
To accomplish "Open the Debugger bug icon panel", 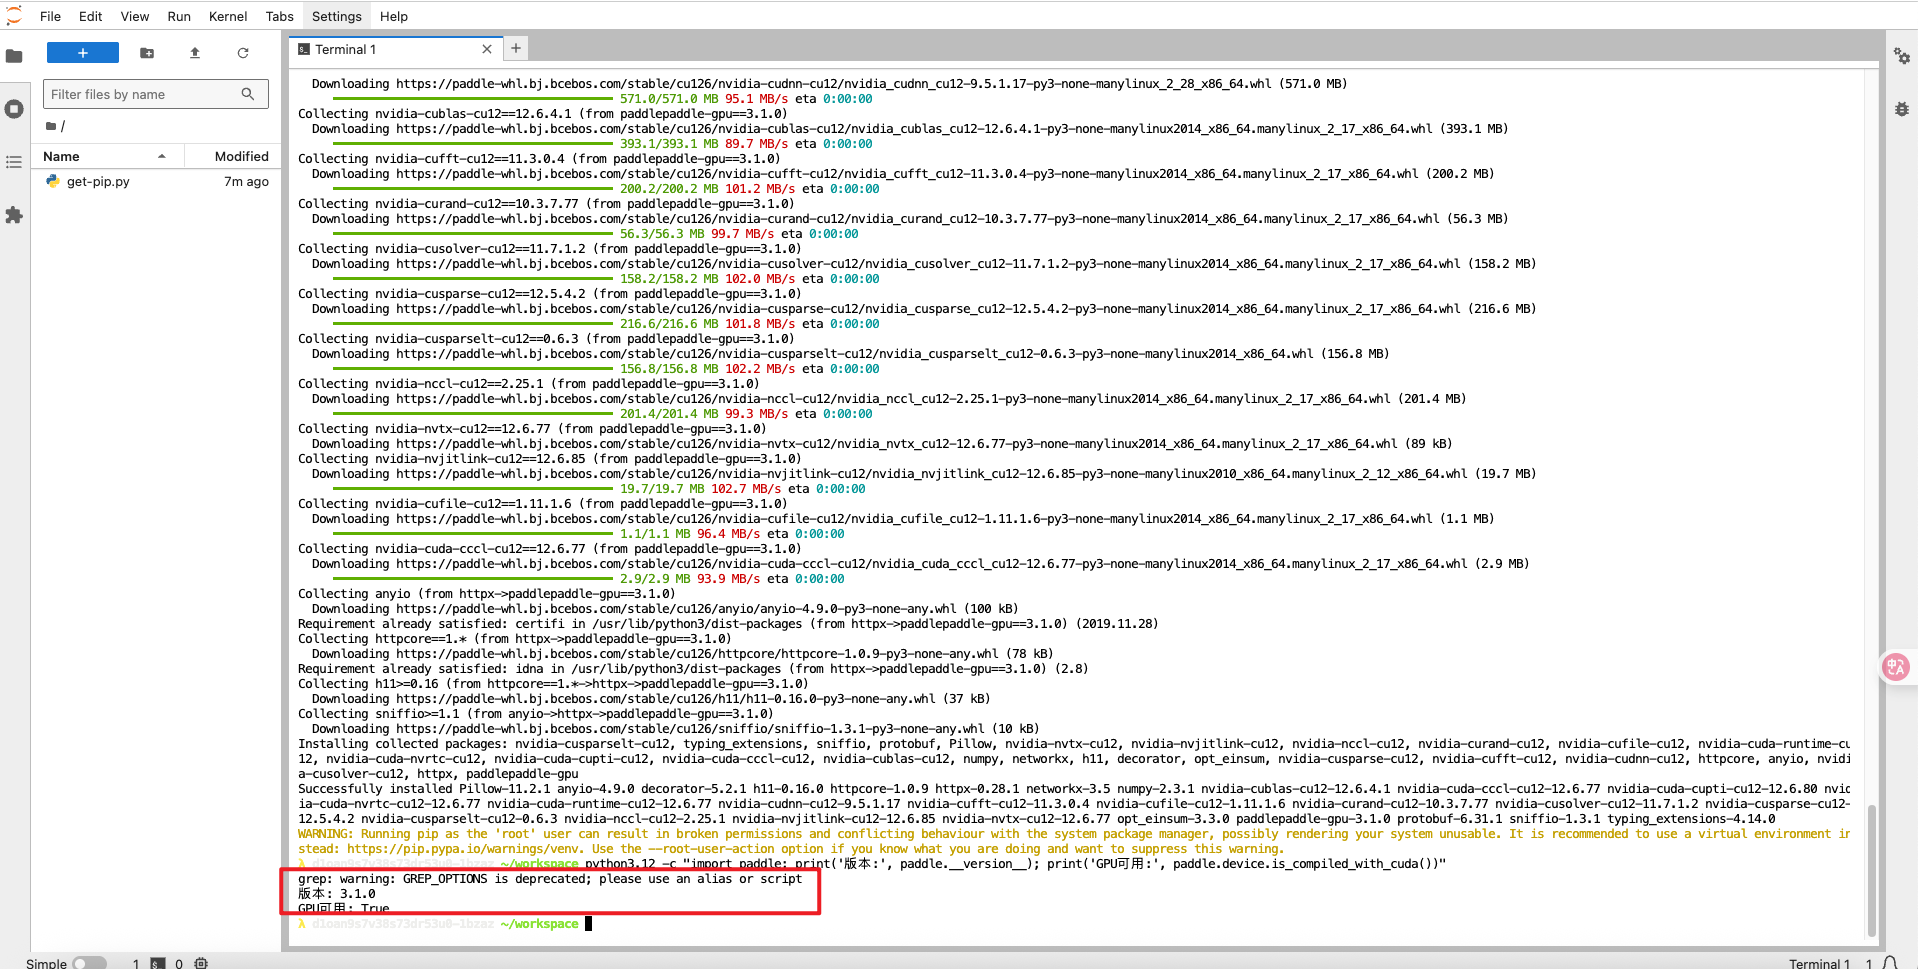I will [x=1902, y=109].
